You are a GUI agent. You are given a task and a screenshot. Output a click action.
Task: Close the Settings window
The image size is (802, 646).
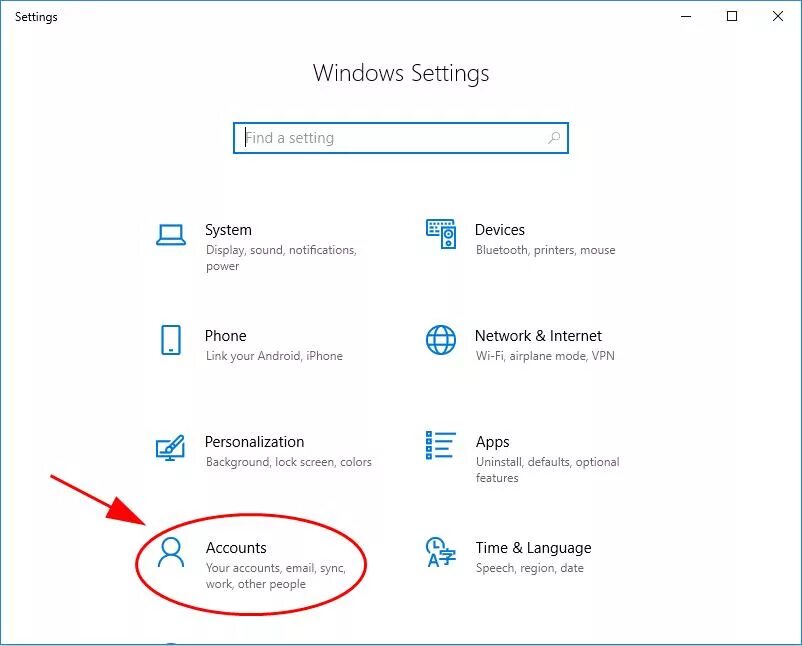click(778, 16)
